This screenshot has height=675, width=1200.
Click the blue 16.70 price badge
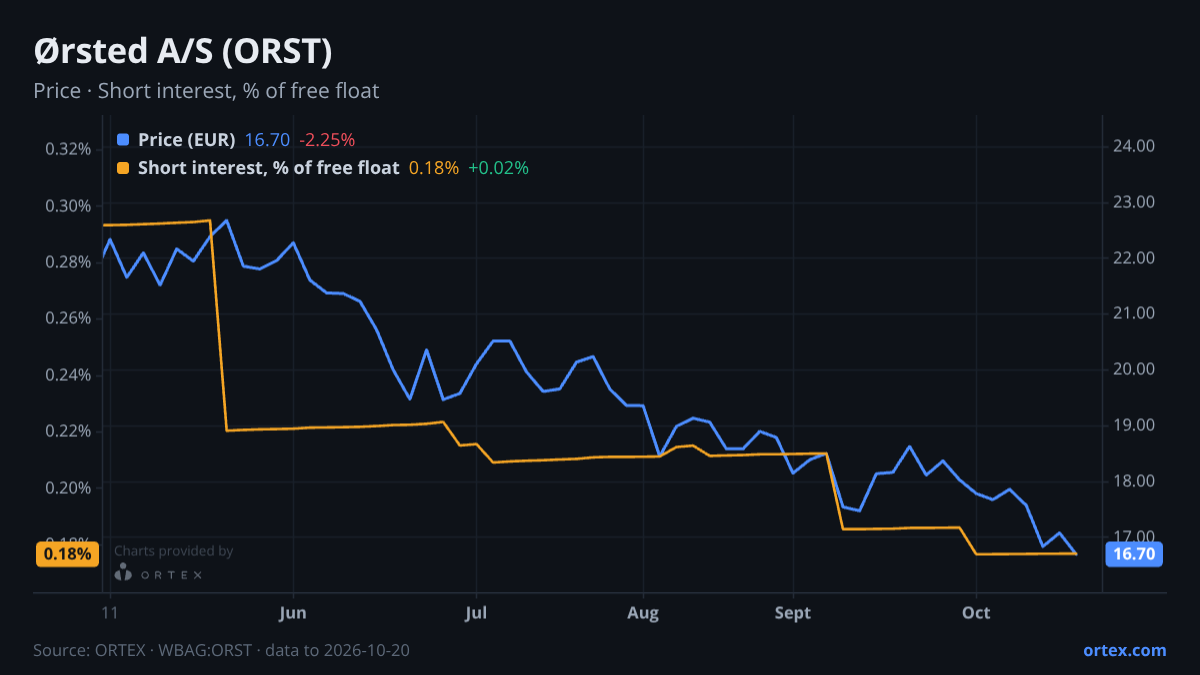(x=1133, y=554)
